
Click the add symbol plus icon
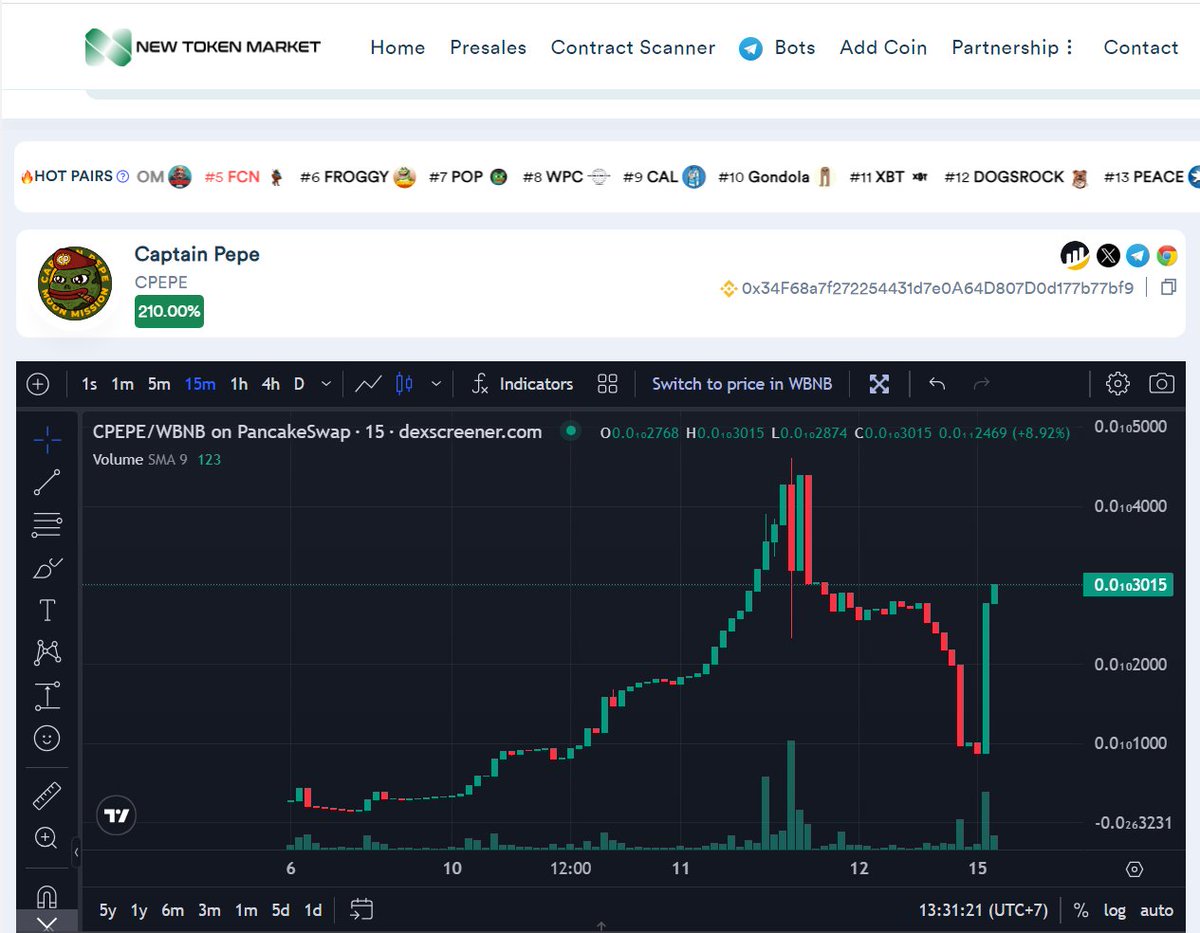[38, 384]
